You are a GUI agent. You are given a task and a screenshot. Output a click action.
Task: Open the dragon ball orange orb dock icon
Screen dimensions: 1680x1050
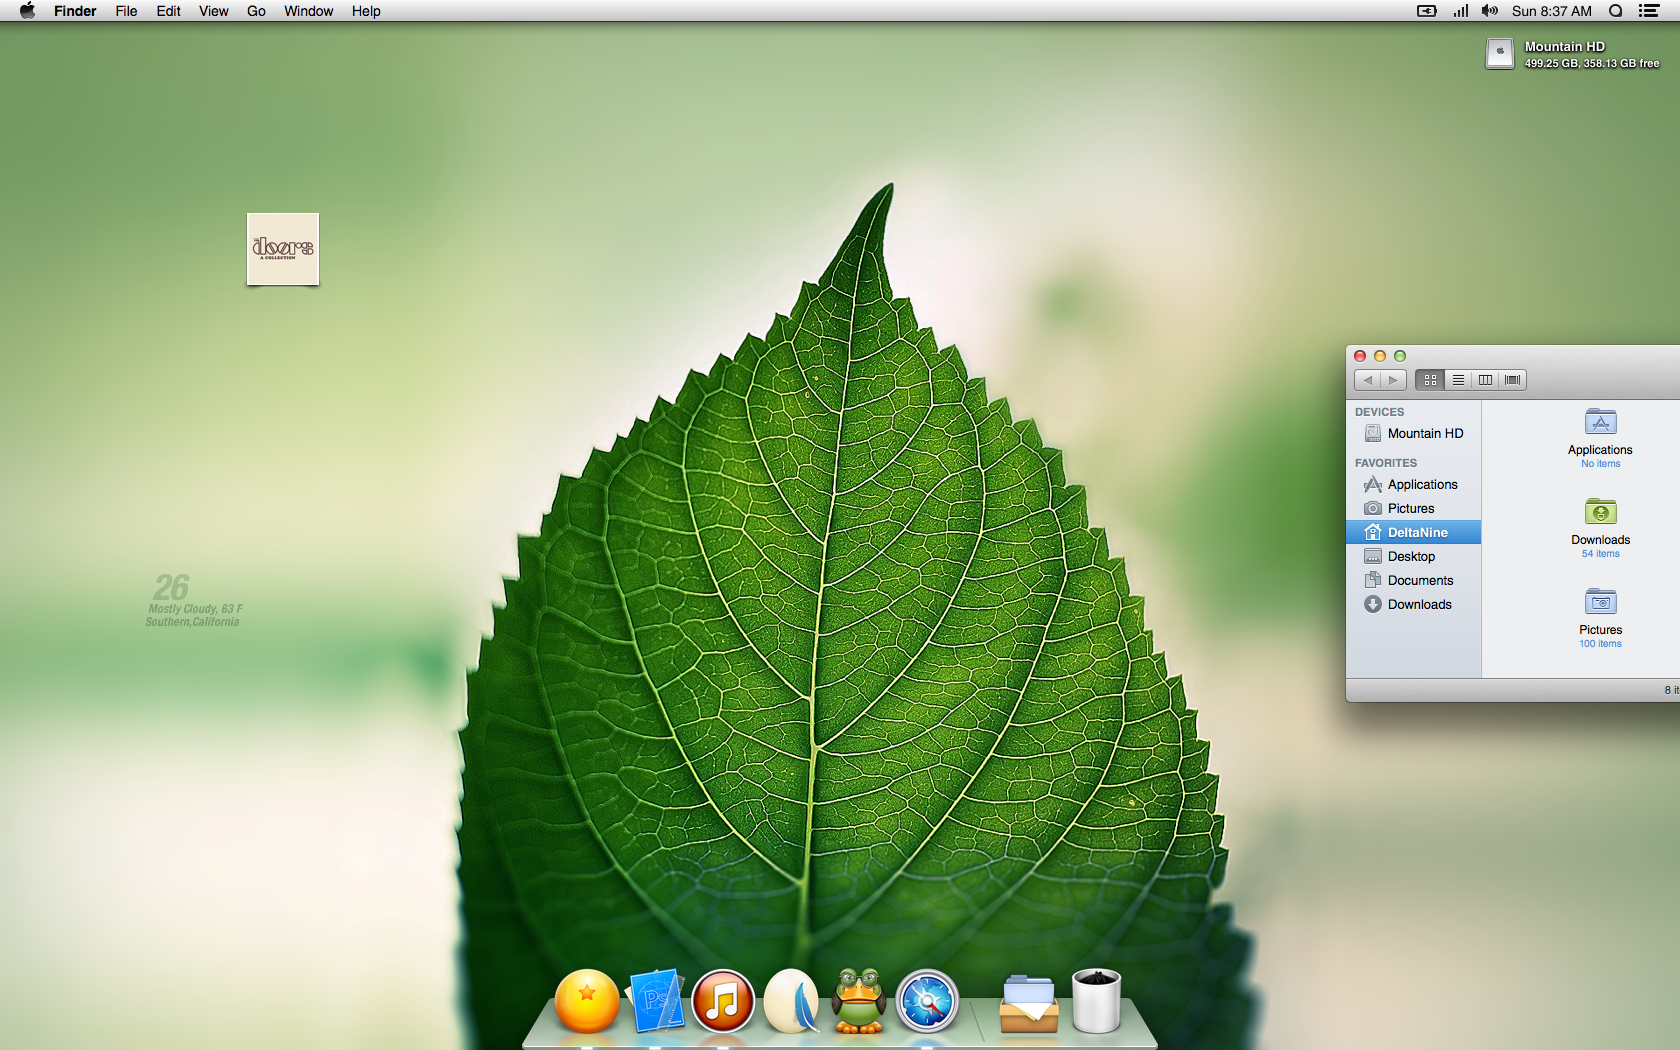point(587,1001)
